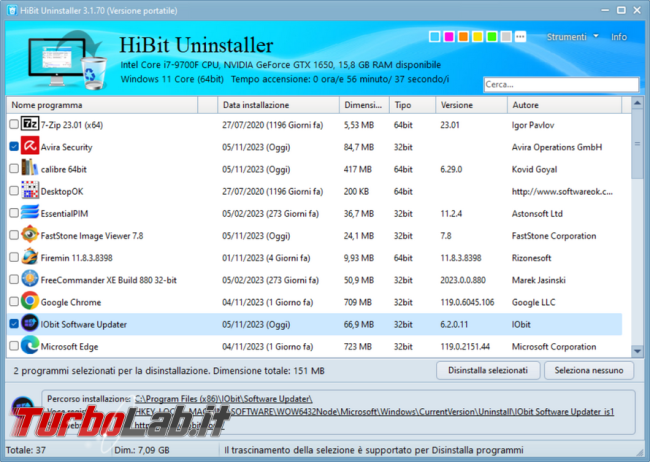Open the Info menu
The width and height of the screenshot is (650, 462).
click(618, 37)
